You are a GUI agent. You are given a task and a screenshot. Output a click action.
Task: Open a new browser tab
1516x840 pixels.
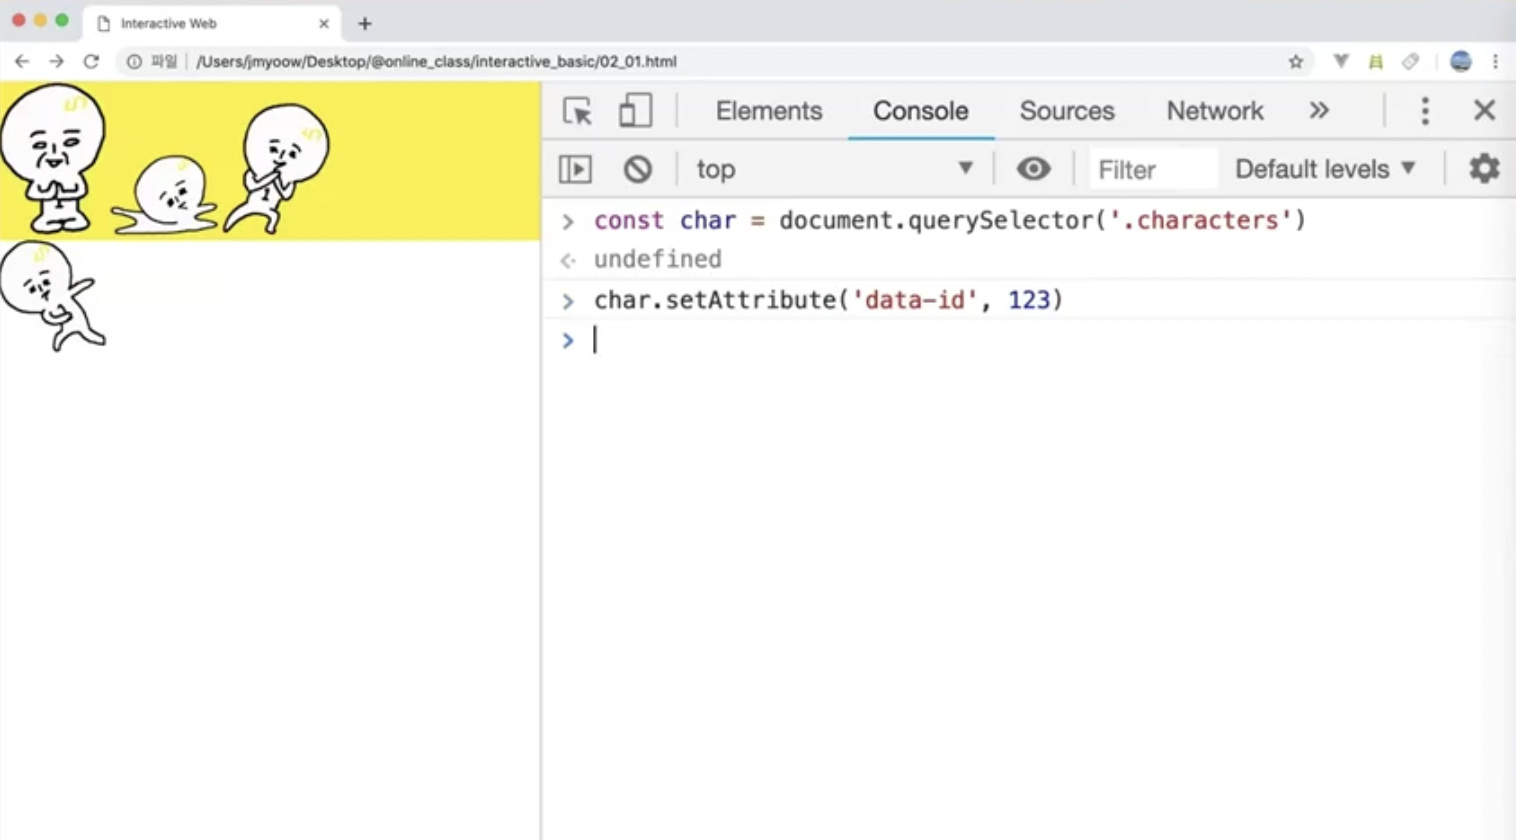pos(365,23)
